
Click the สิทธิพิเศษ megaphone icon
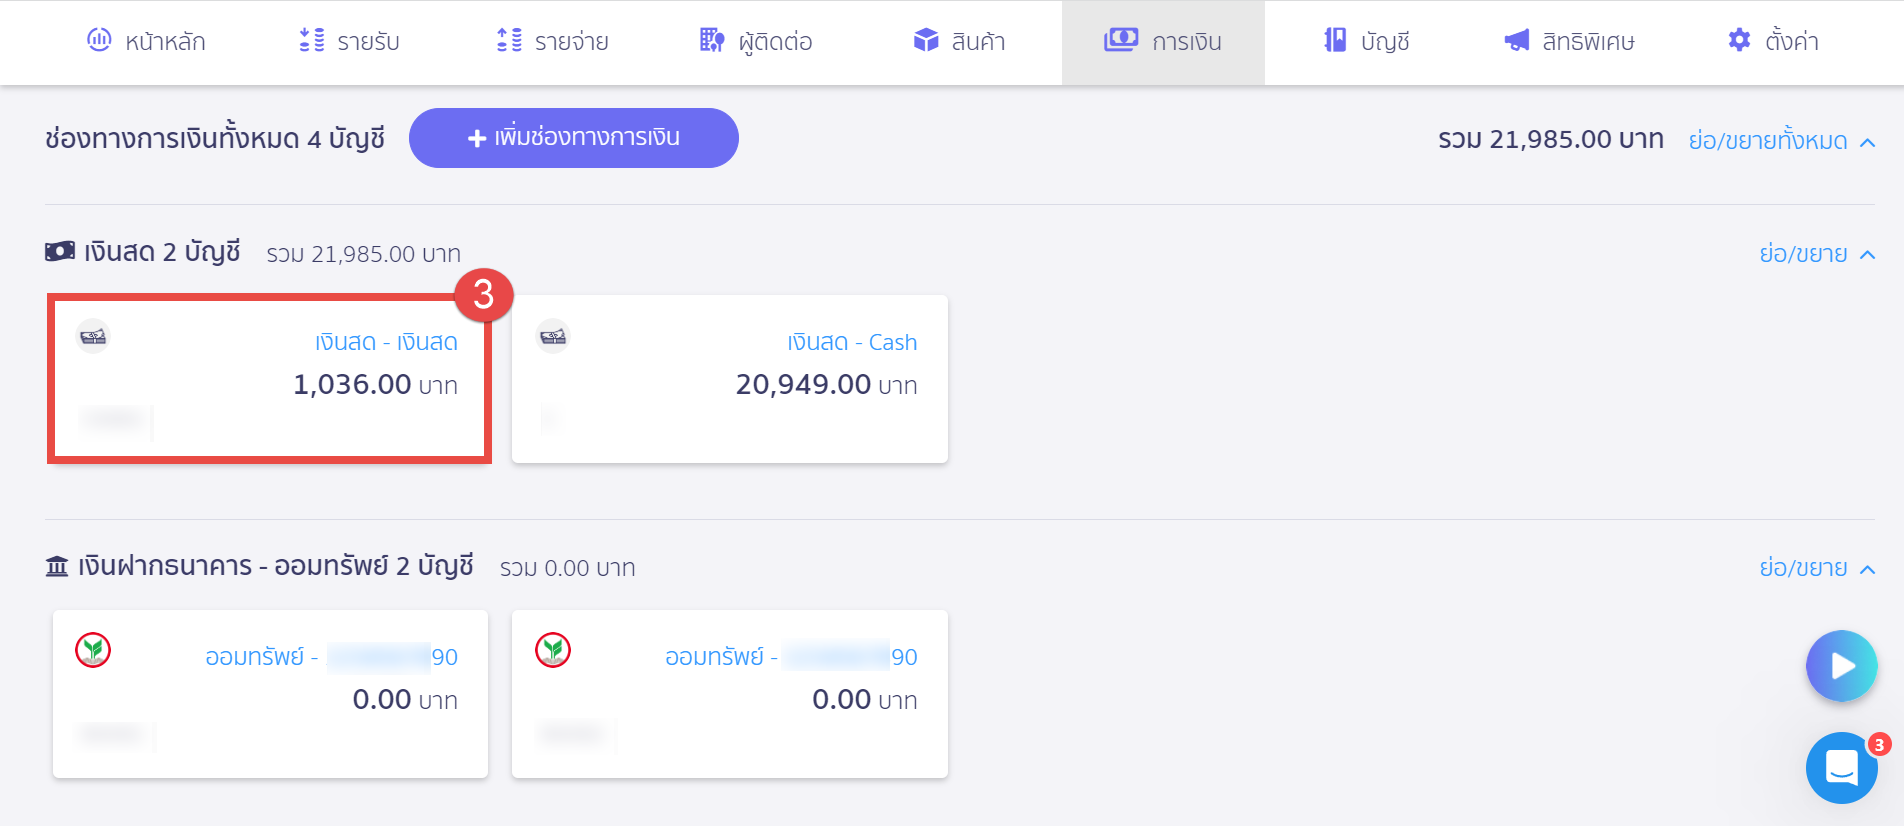[1517, 40]
